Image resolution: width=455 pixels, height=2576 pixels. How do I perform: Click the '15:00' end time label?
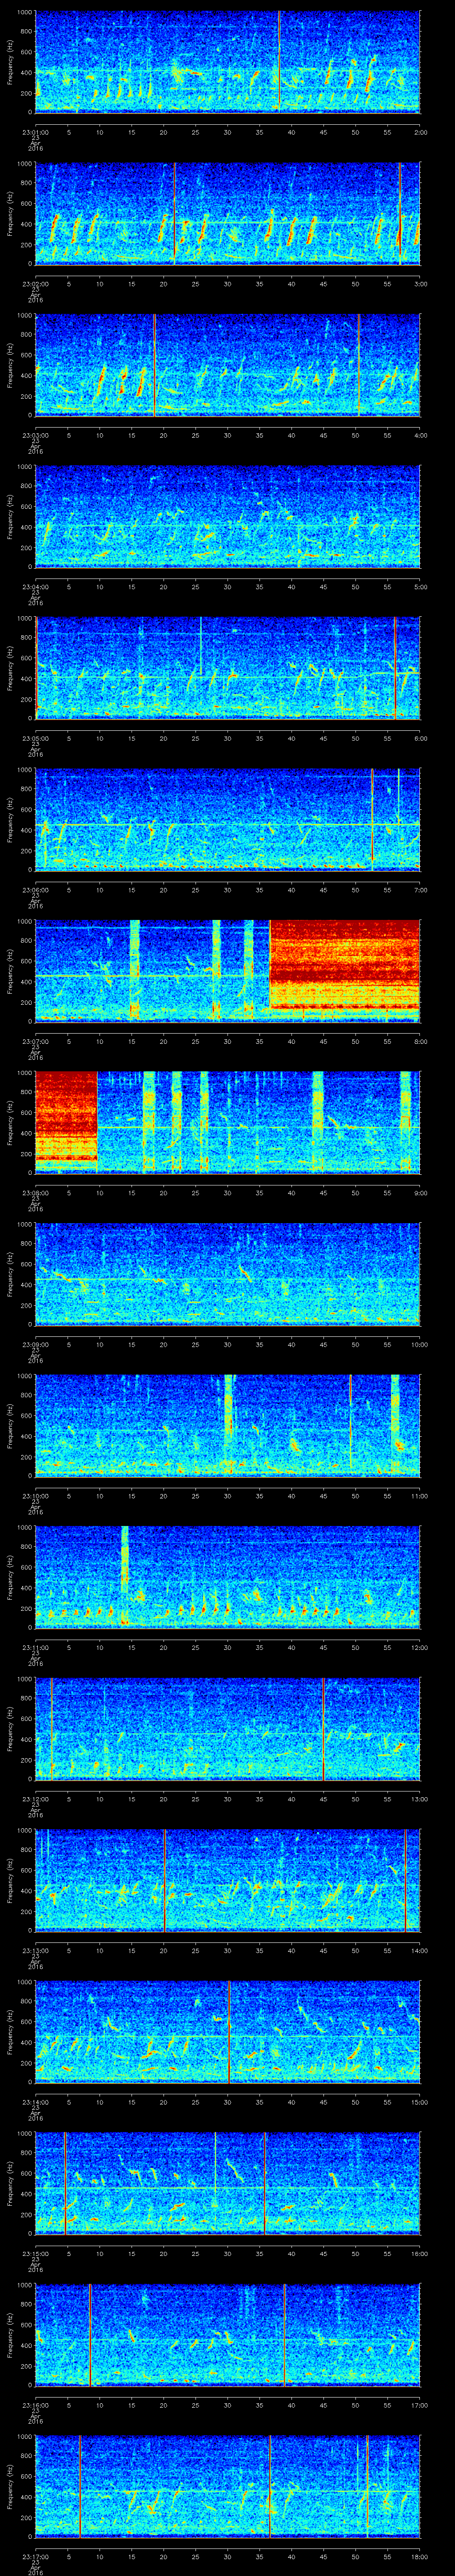point(419,2101)
